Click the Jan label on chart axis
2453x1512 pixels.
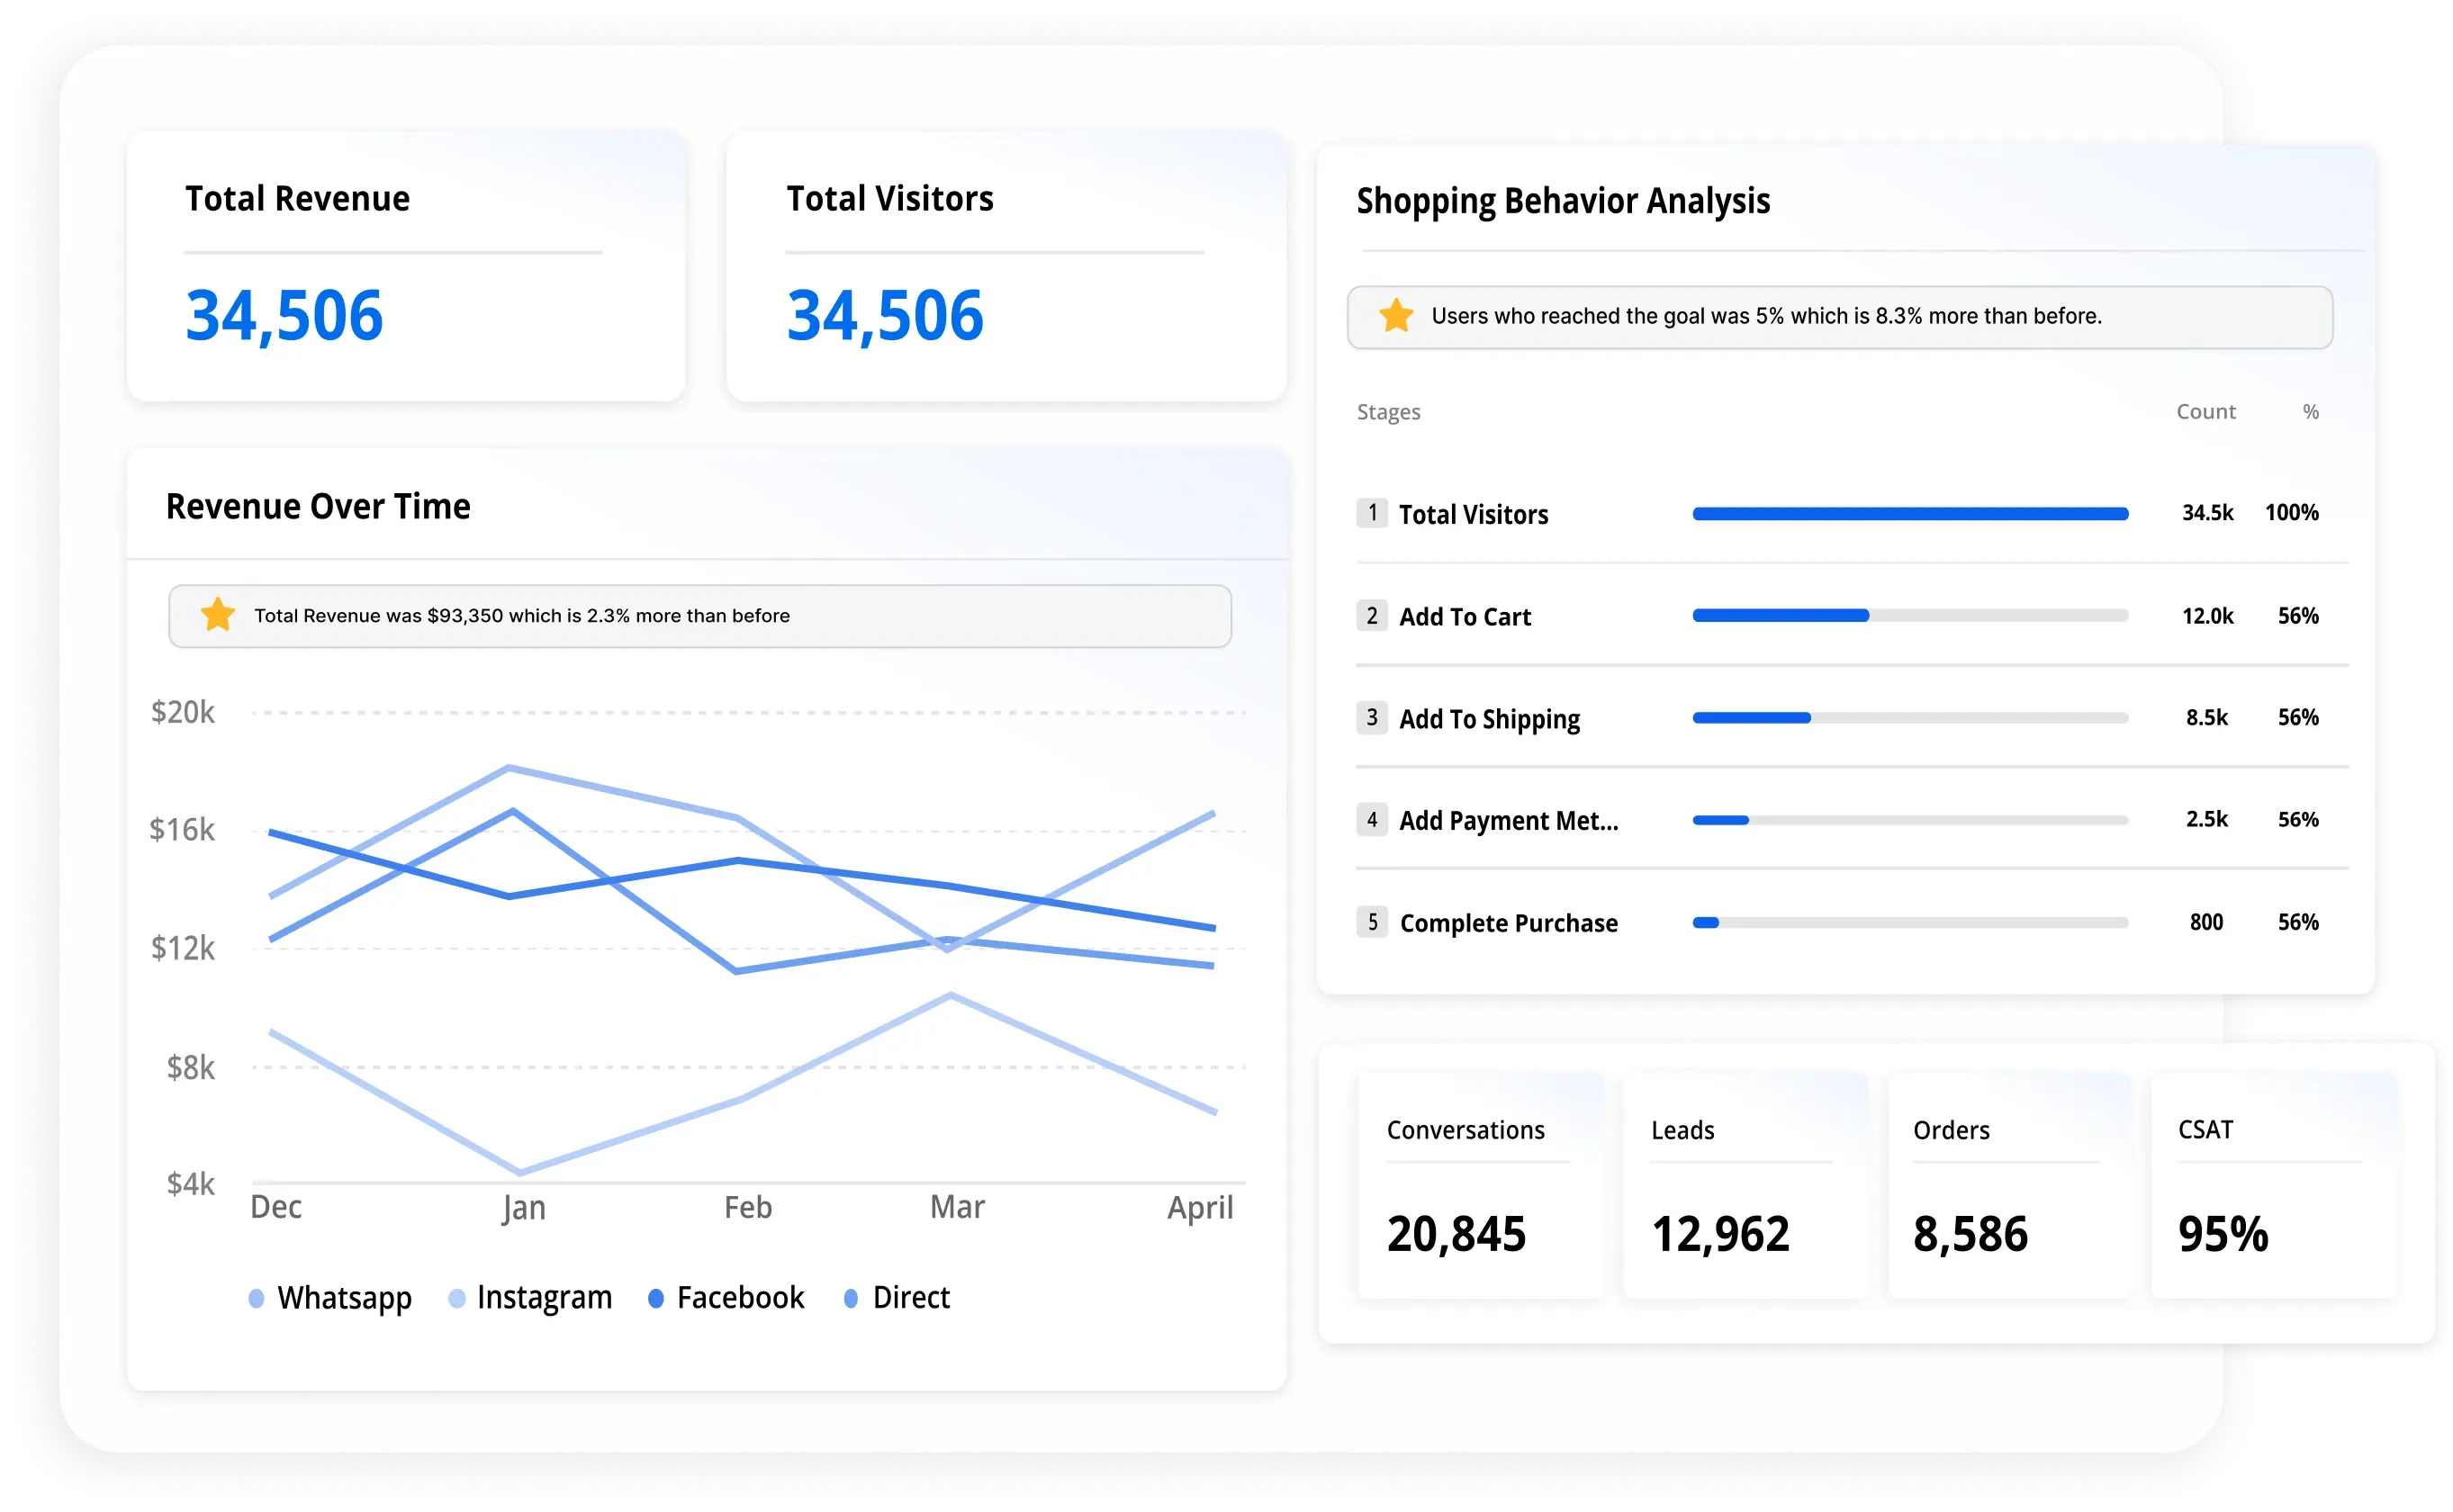(x=524, y=1208)
